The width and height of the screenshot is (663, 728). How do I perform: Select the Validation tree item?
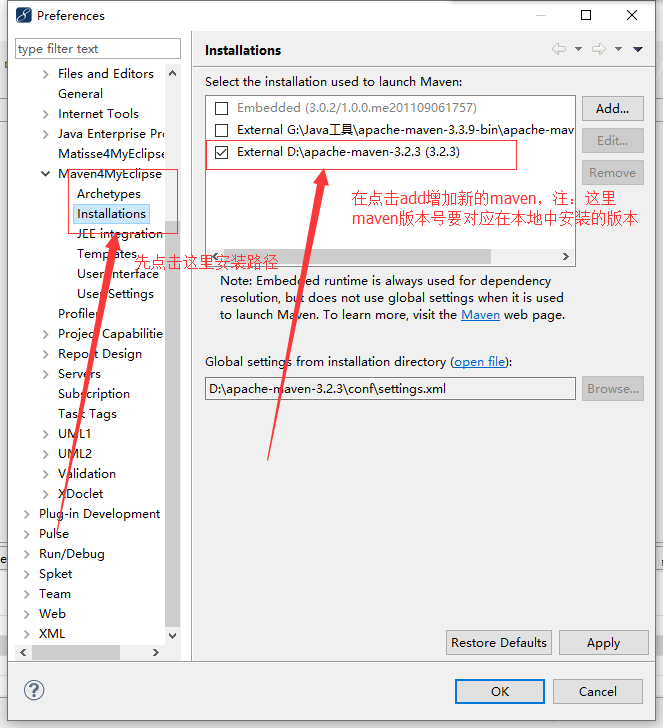tap(87, 474)
